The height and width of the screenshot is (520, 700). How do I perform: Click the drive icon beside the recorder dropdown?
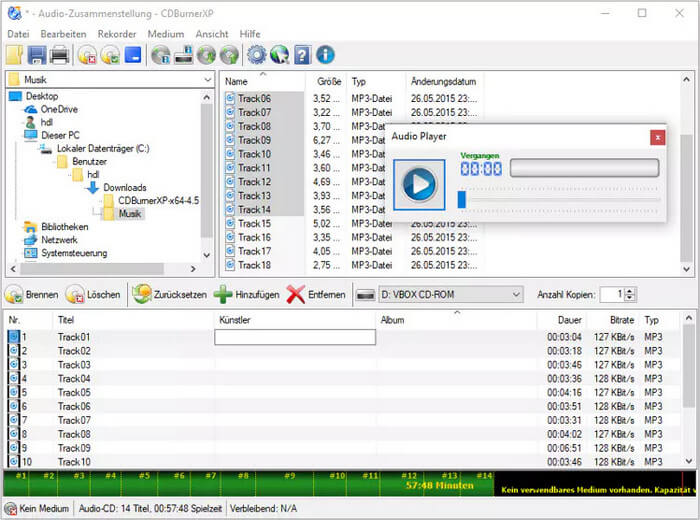(x=366, y=295)
